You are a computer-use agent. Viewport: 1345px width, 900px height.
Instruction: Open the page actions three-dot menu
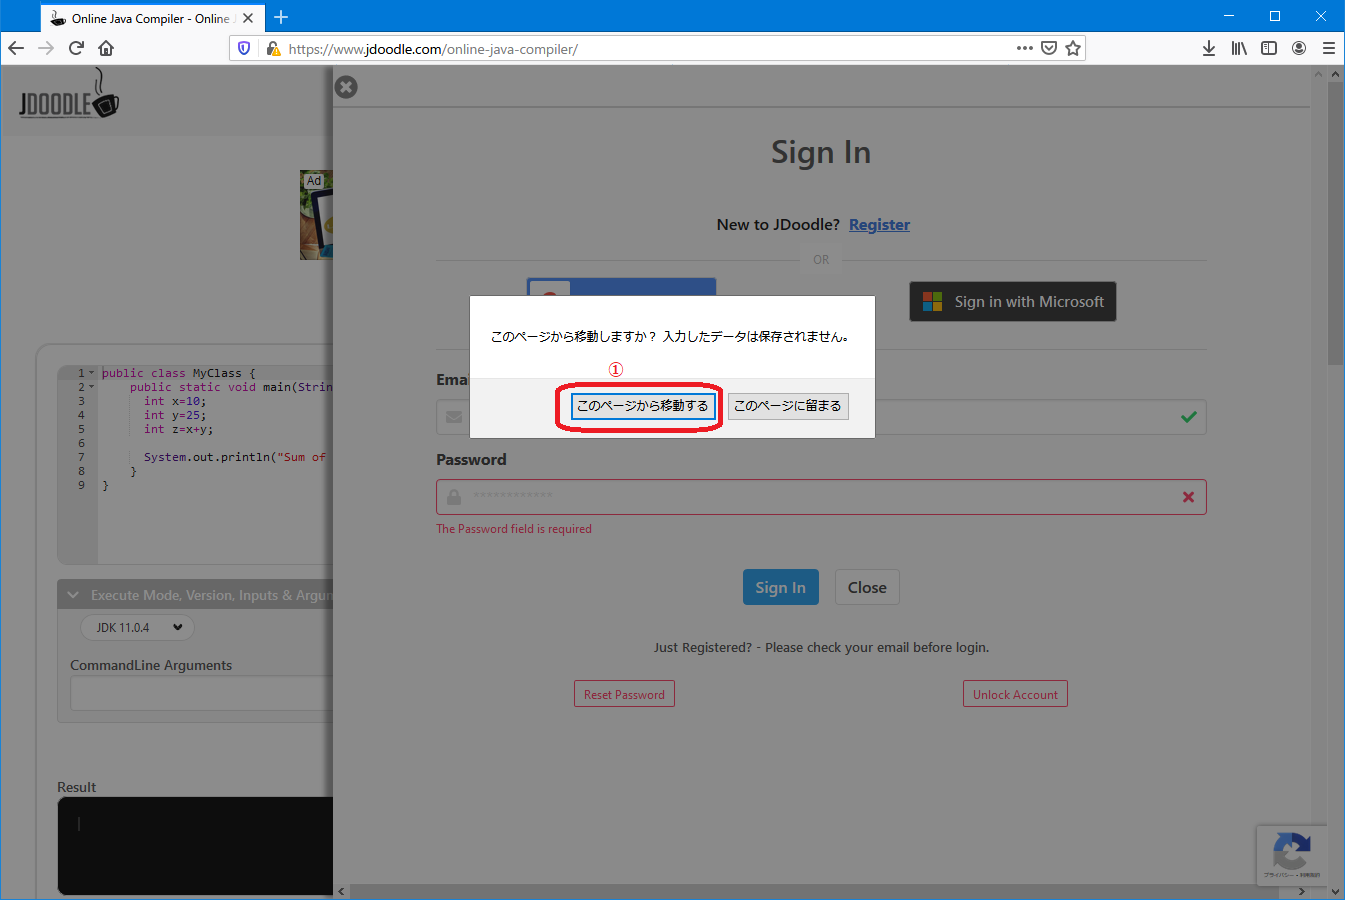(x=1025, y=48)
